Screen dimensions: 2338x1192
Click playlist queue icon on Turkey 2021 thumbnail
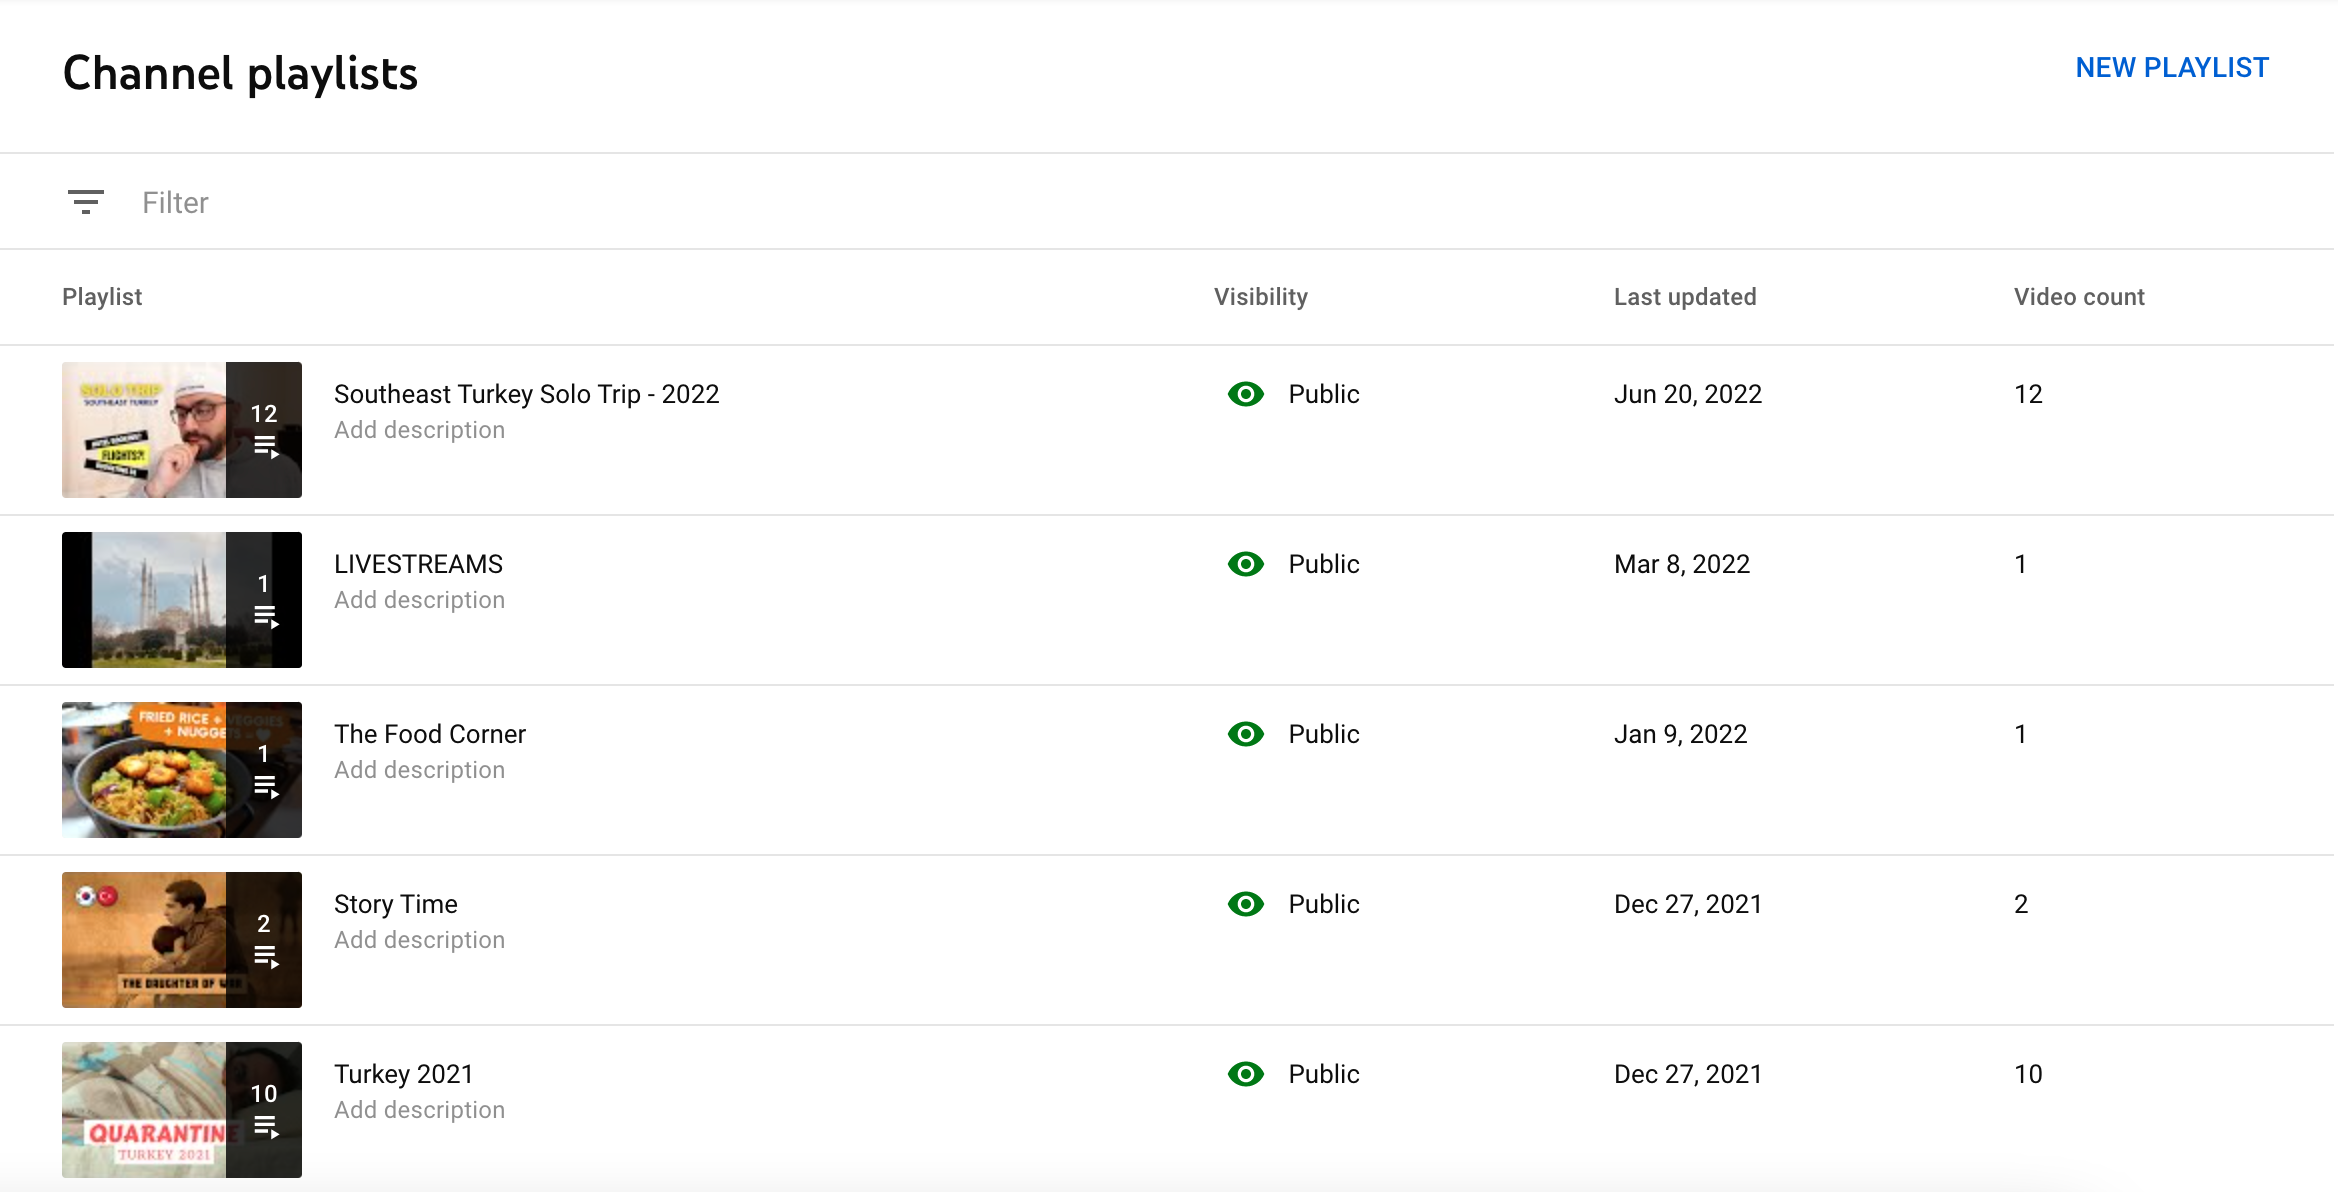[x=265, y=1127]
